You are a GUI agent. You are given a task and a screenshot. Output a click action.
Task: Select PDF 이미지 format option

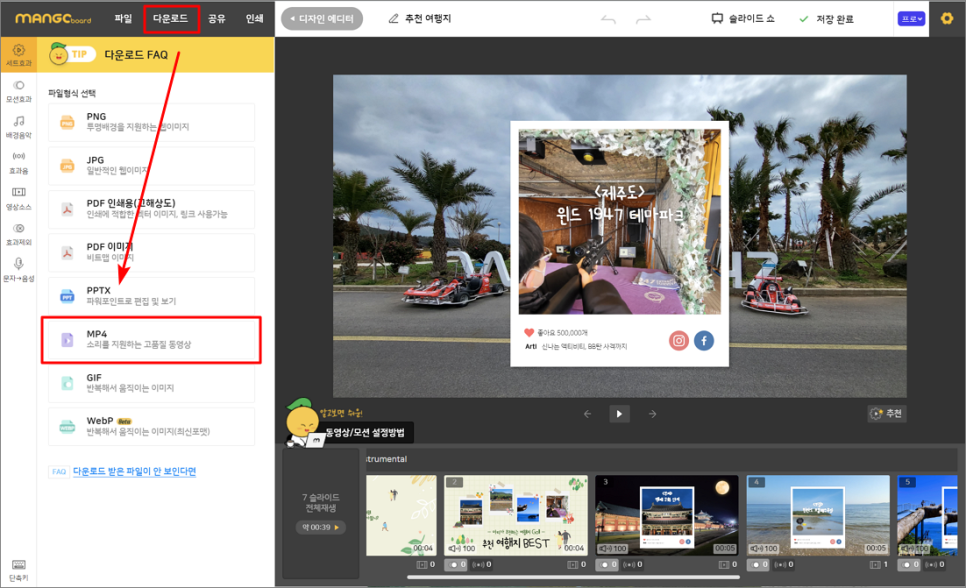tap(152, 253)
